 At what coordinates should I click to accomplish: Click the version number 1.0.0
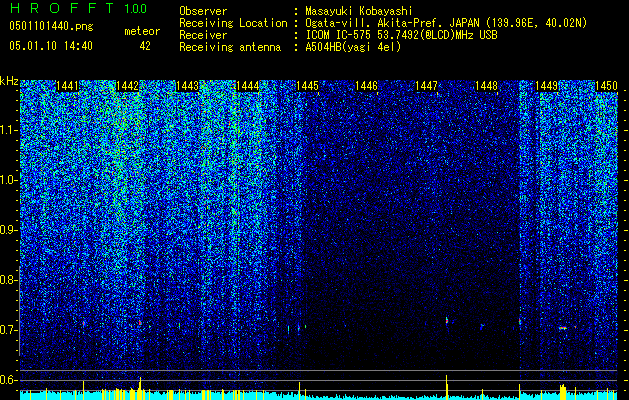click(x=135, y=9)
